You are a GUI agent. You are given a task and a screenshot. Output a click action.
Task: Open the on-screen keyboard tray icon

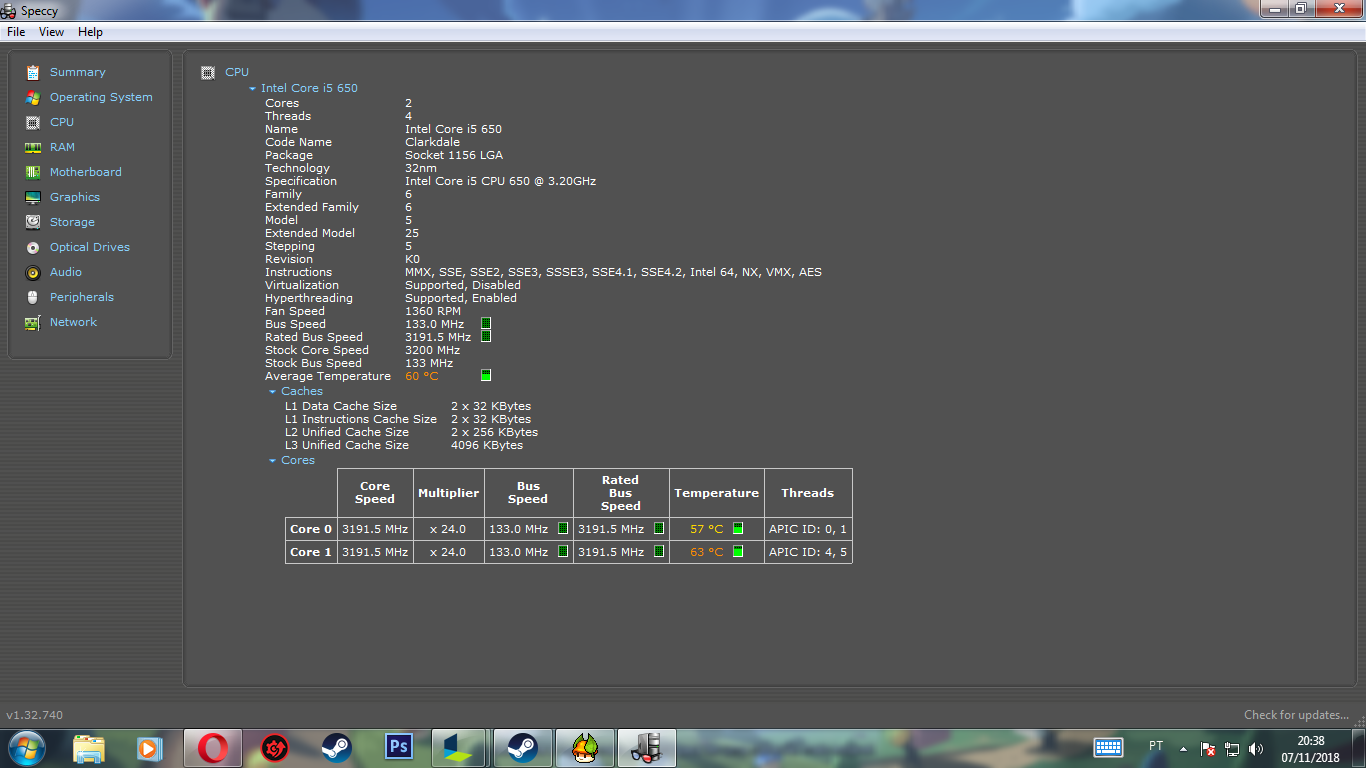(1108, 747)
